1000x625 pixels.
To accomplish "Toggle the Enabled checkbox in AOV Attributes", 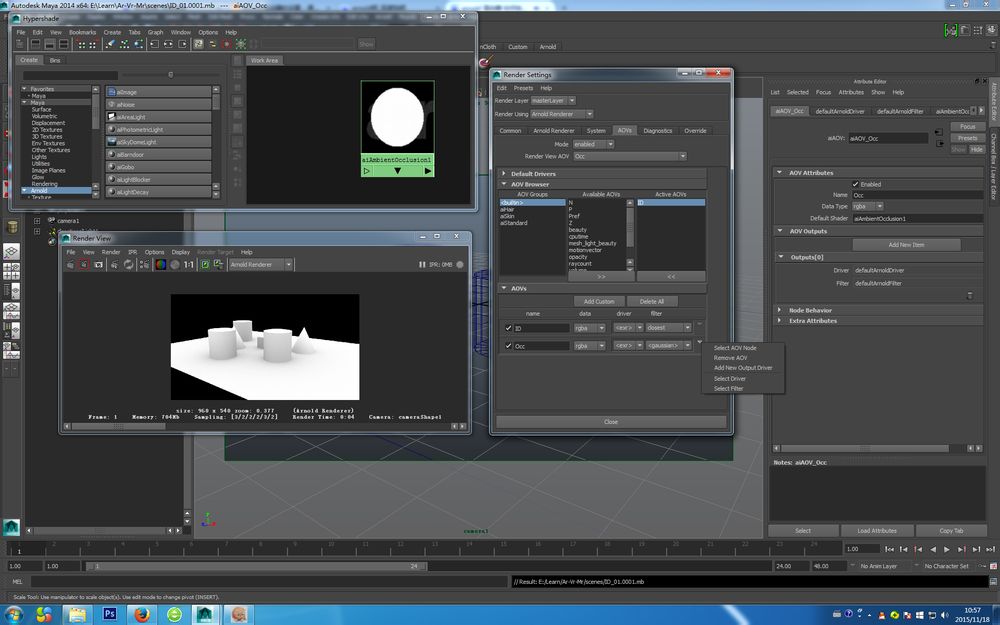I will pos(855,184).
